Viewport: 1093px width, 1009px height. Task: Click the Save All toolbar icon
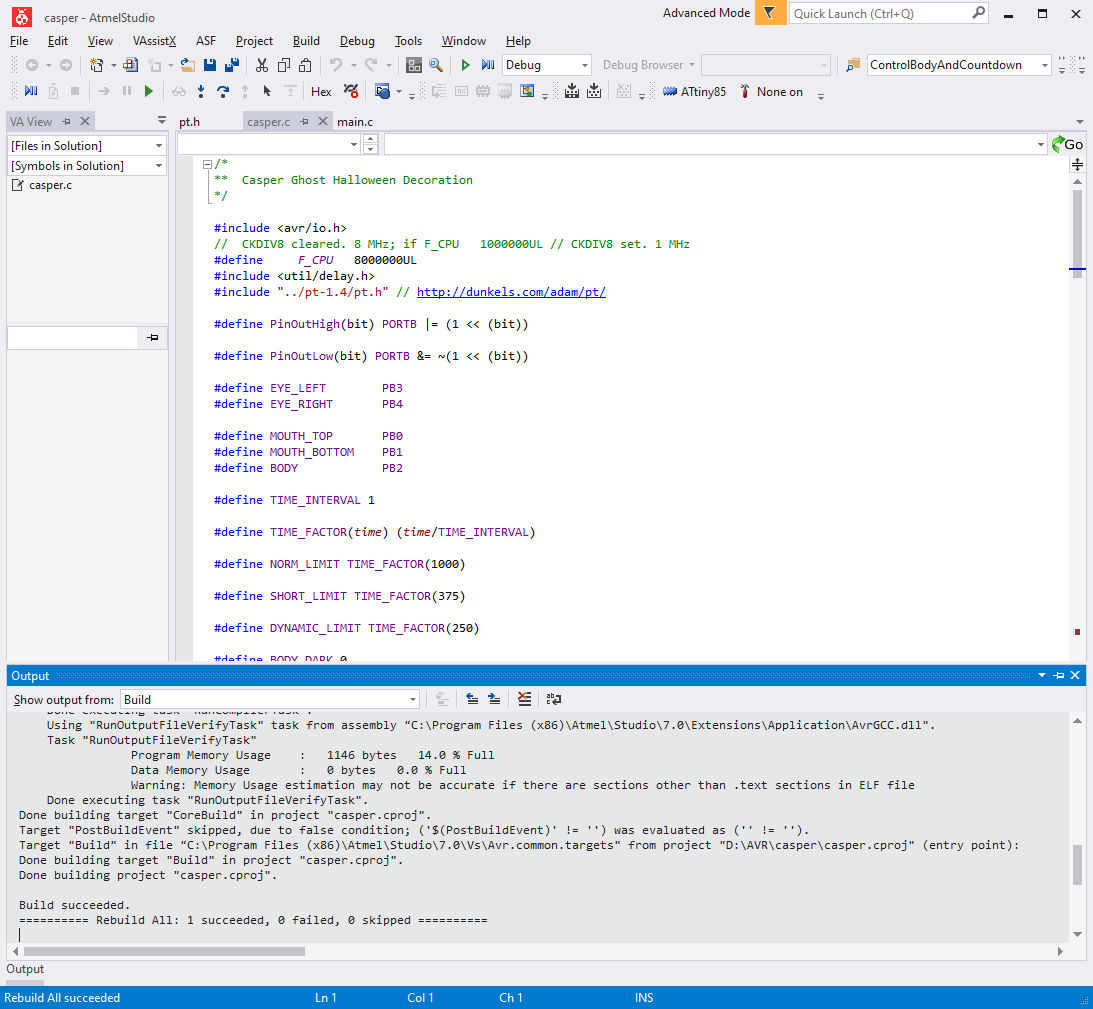pyautogui.click(x=232, y=65)
